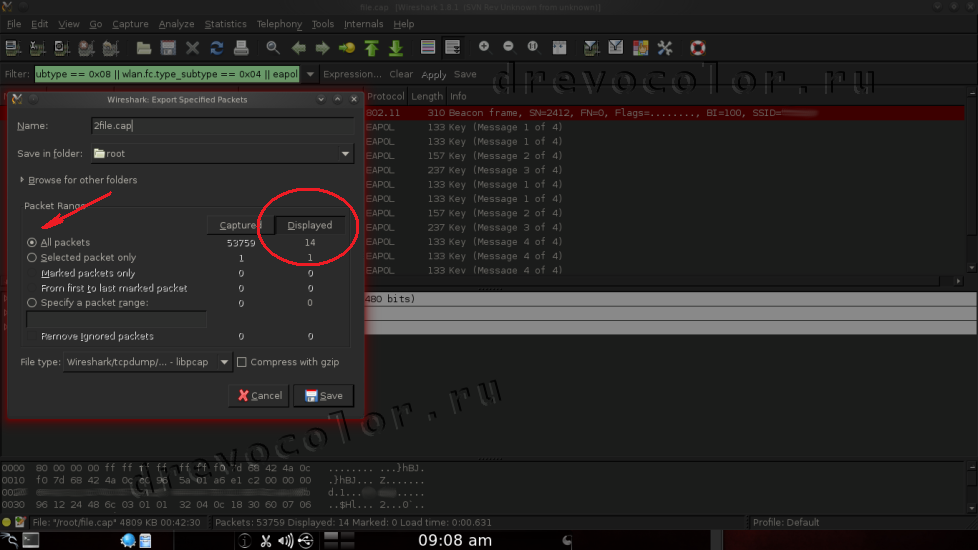The width and height of the screenshot is (978, 550).
Task: Select All packets radio button
Action: click(x=32, y=242)
